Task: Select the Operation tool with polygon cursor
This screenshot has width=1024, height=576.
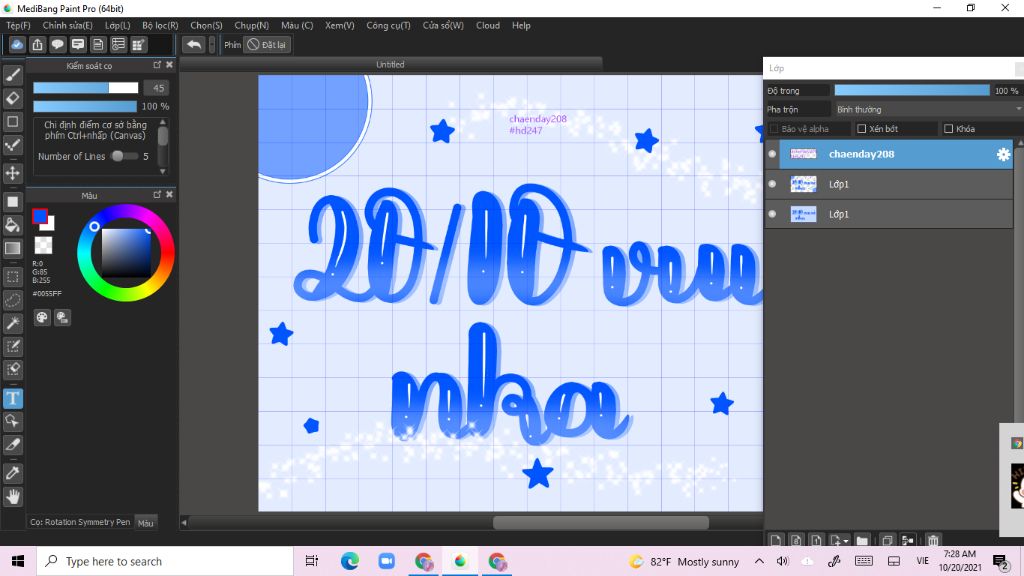Action: coord(12,421)
